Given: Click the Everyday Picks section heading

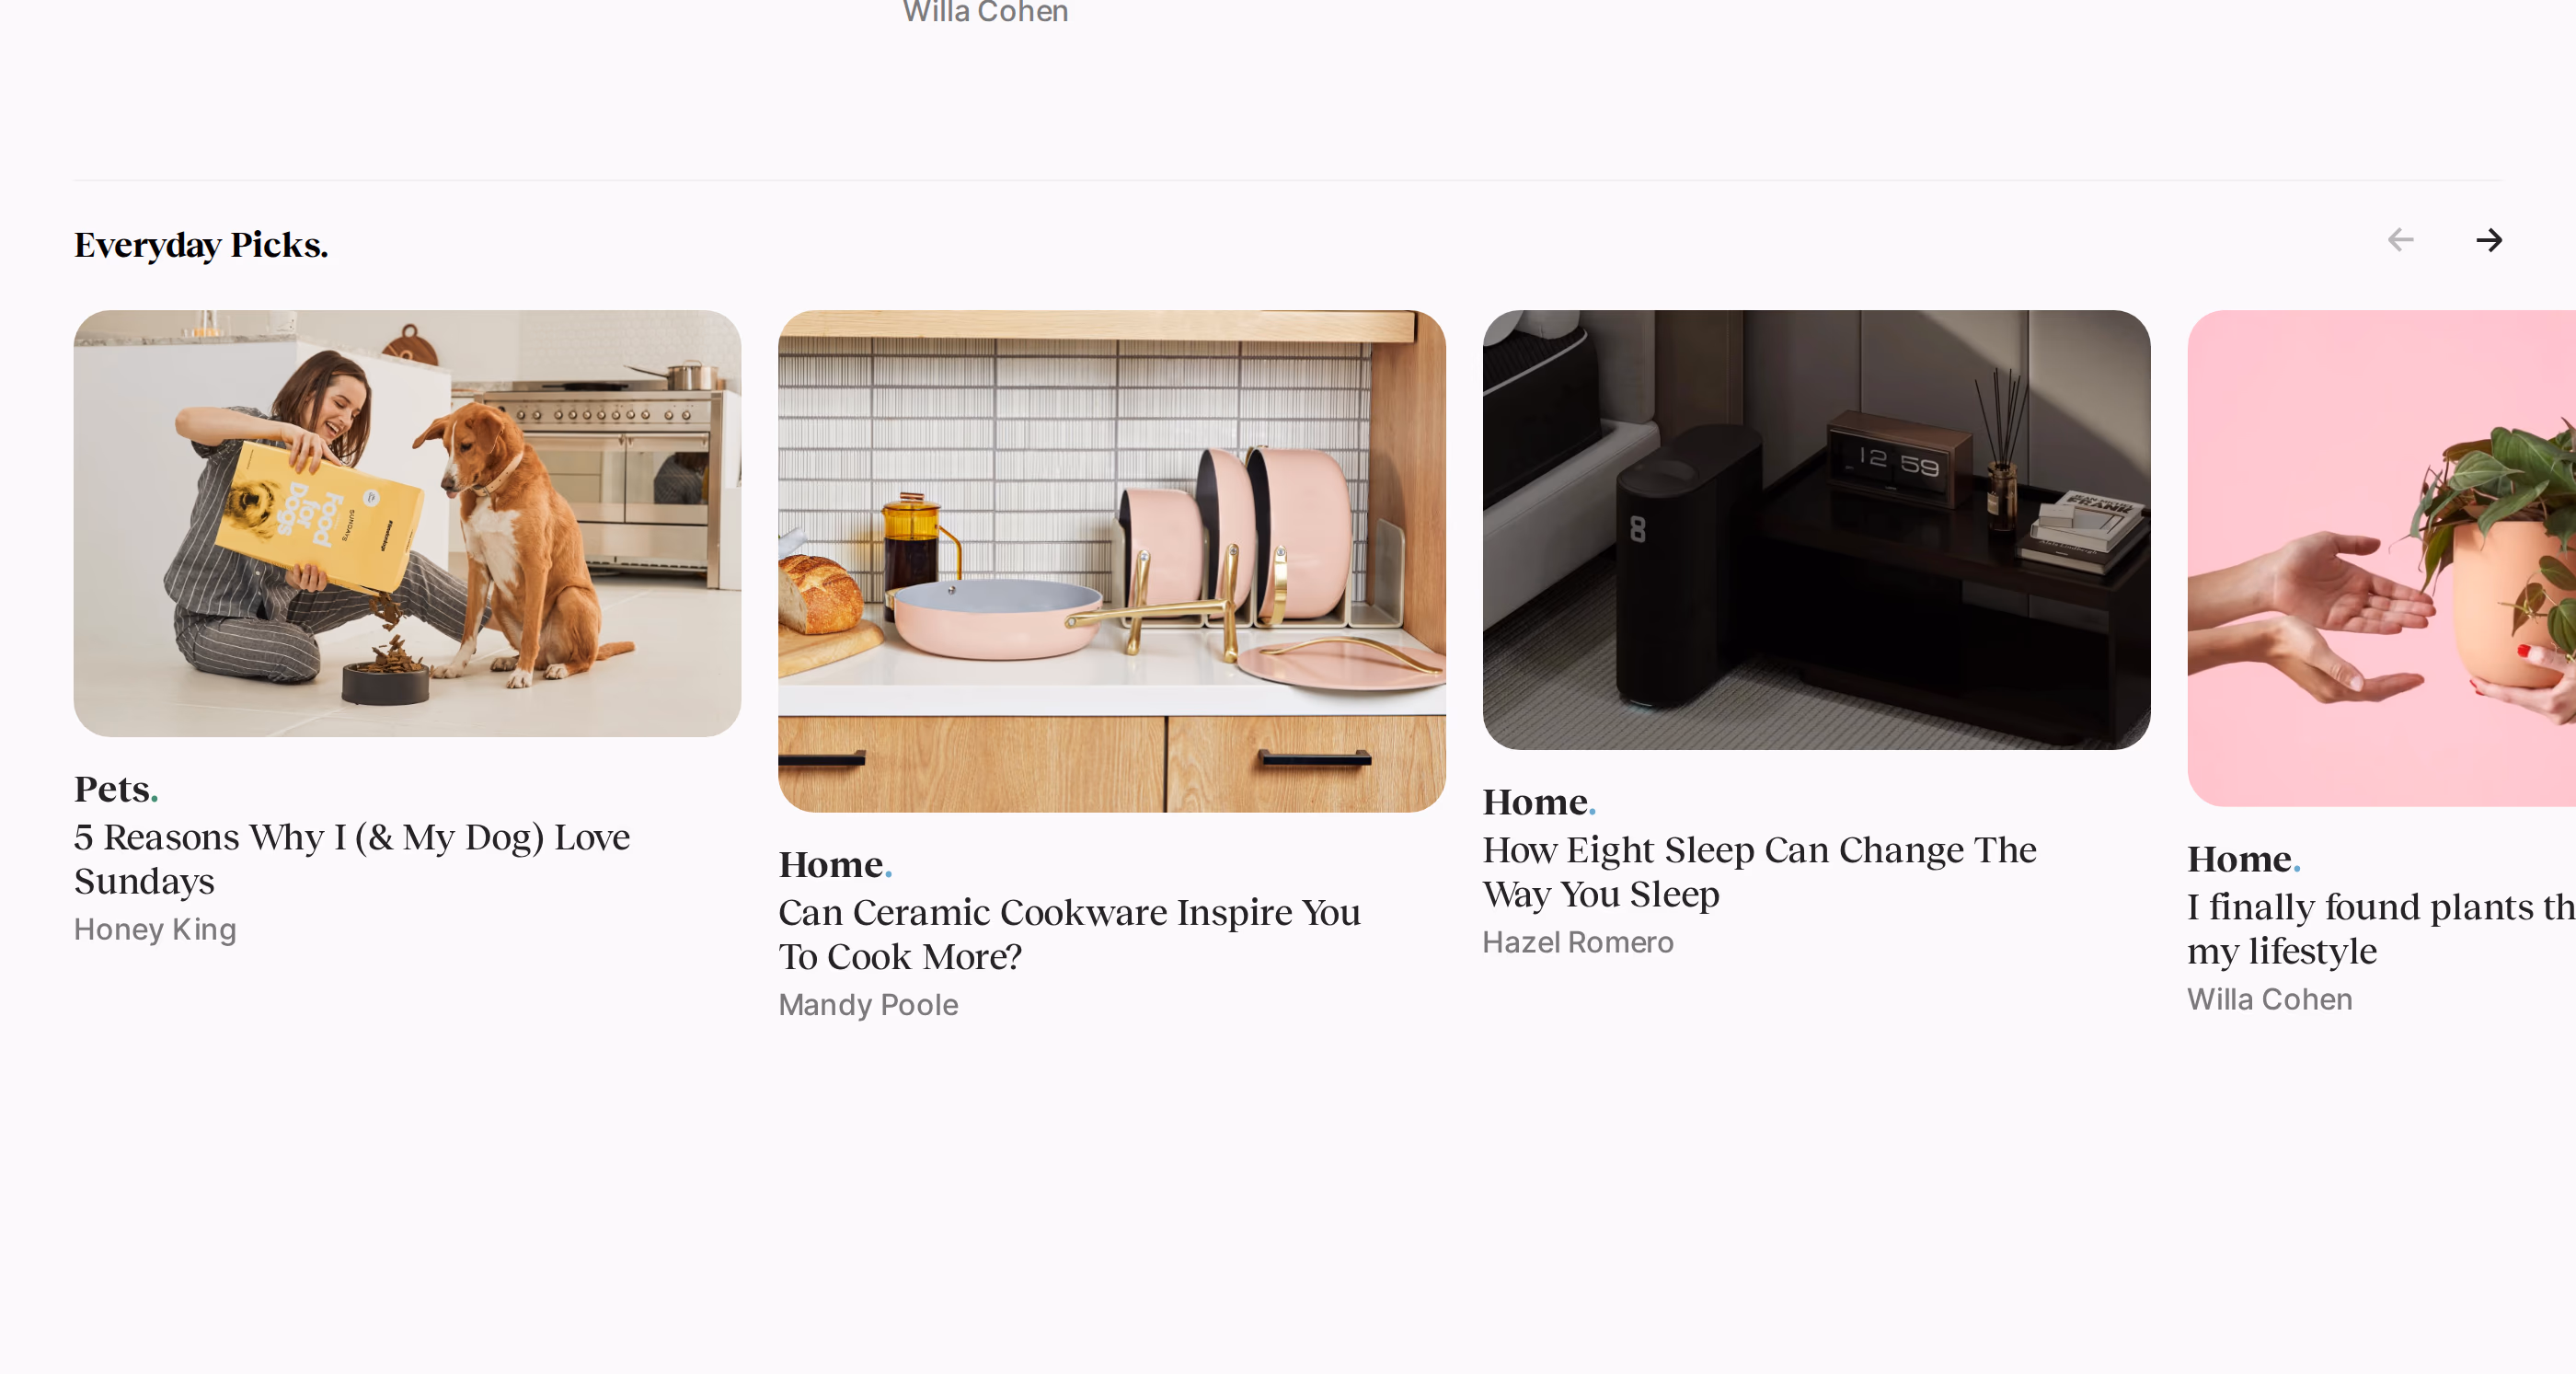Looking at the screenshot, I should coord(201,245).
